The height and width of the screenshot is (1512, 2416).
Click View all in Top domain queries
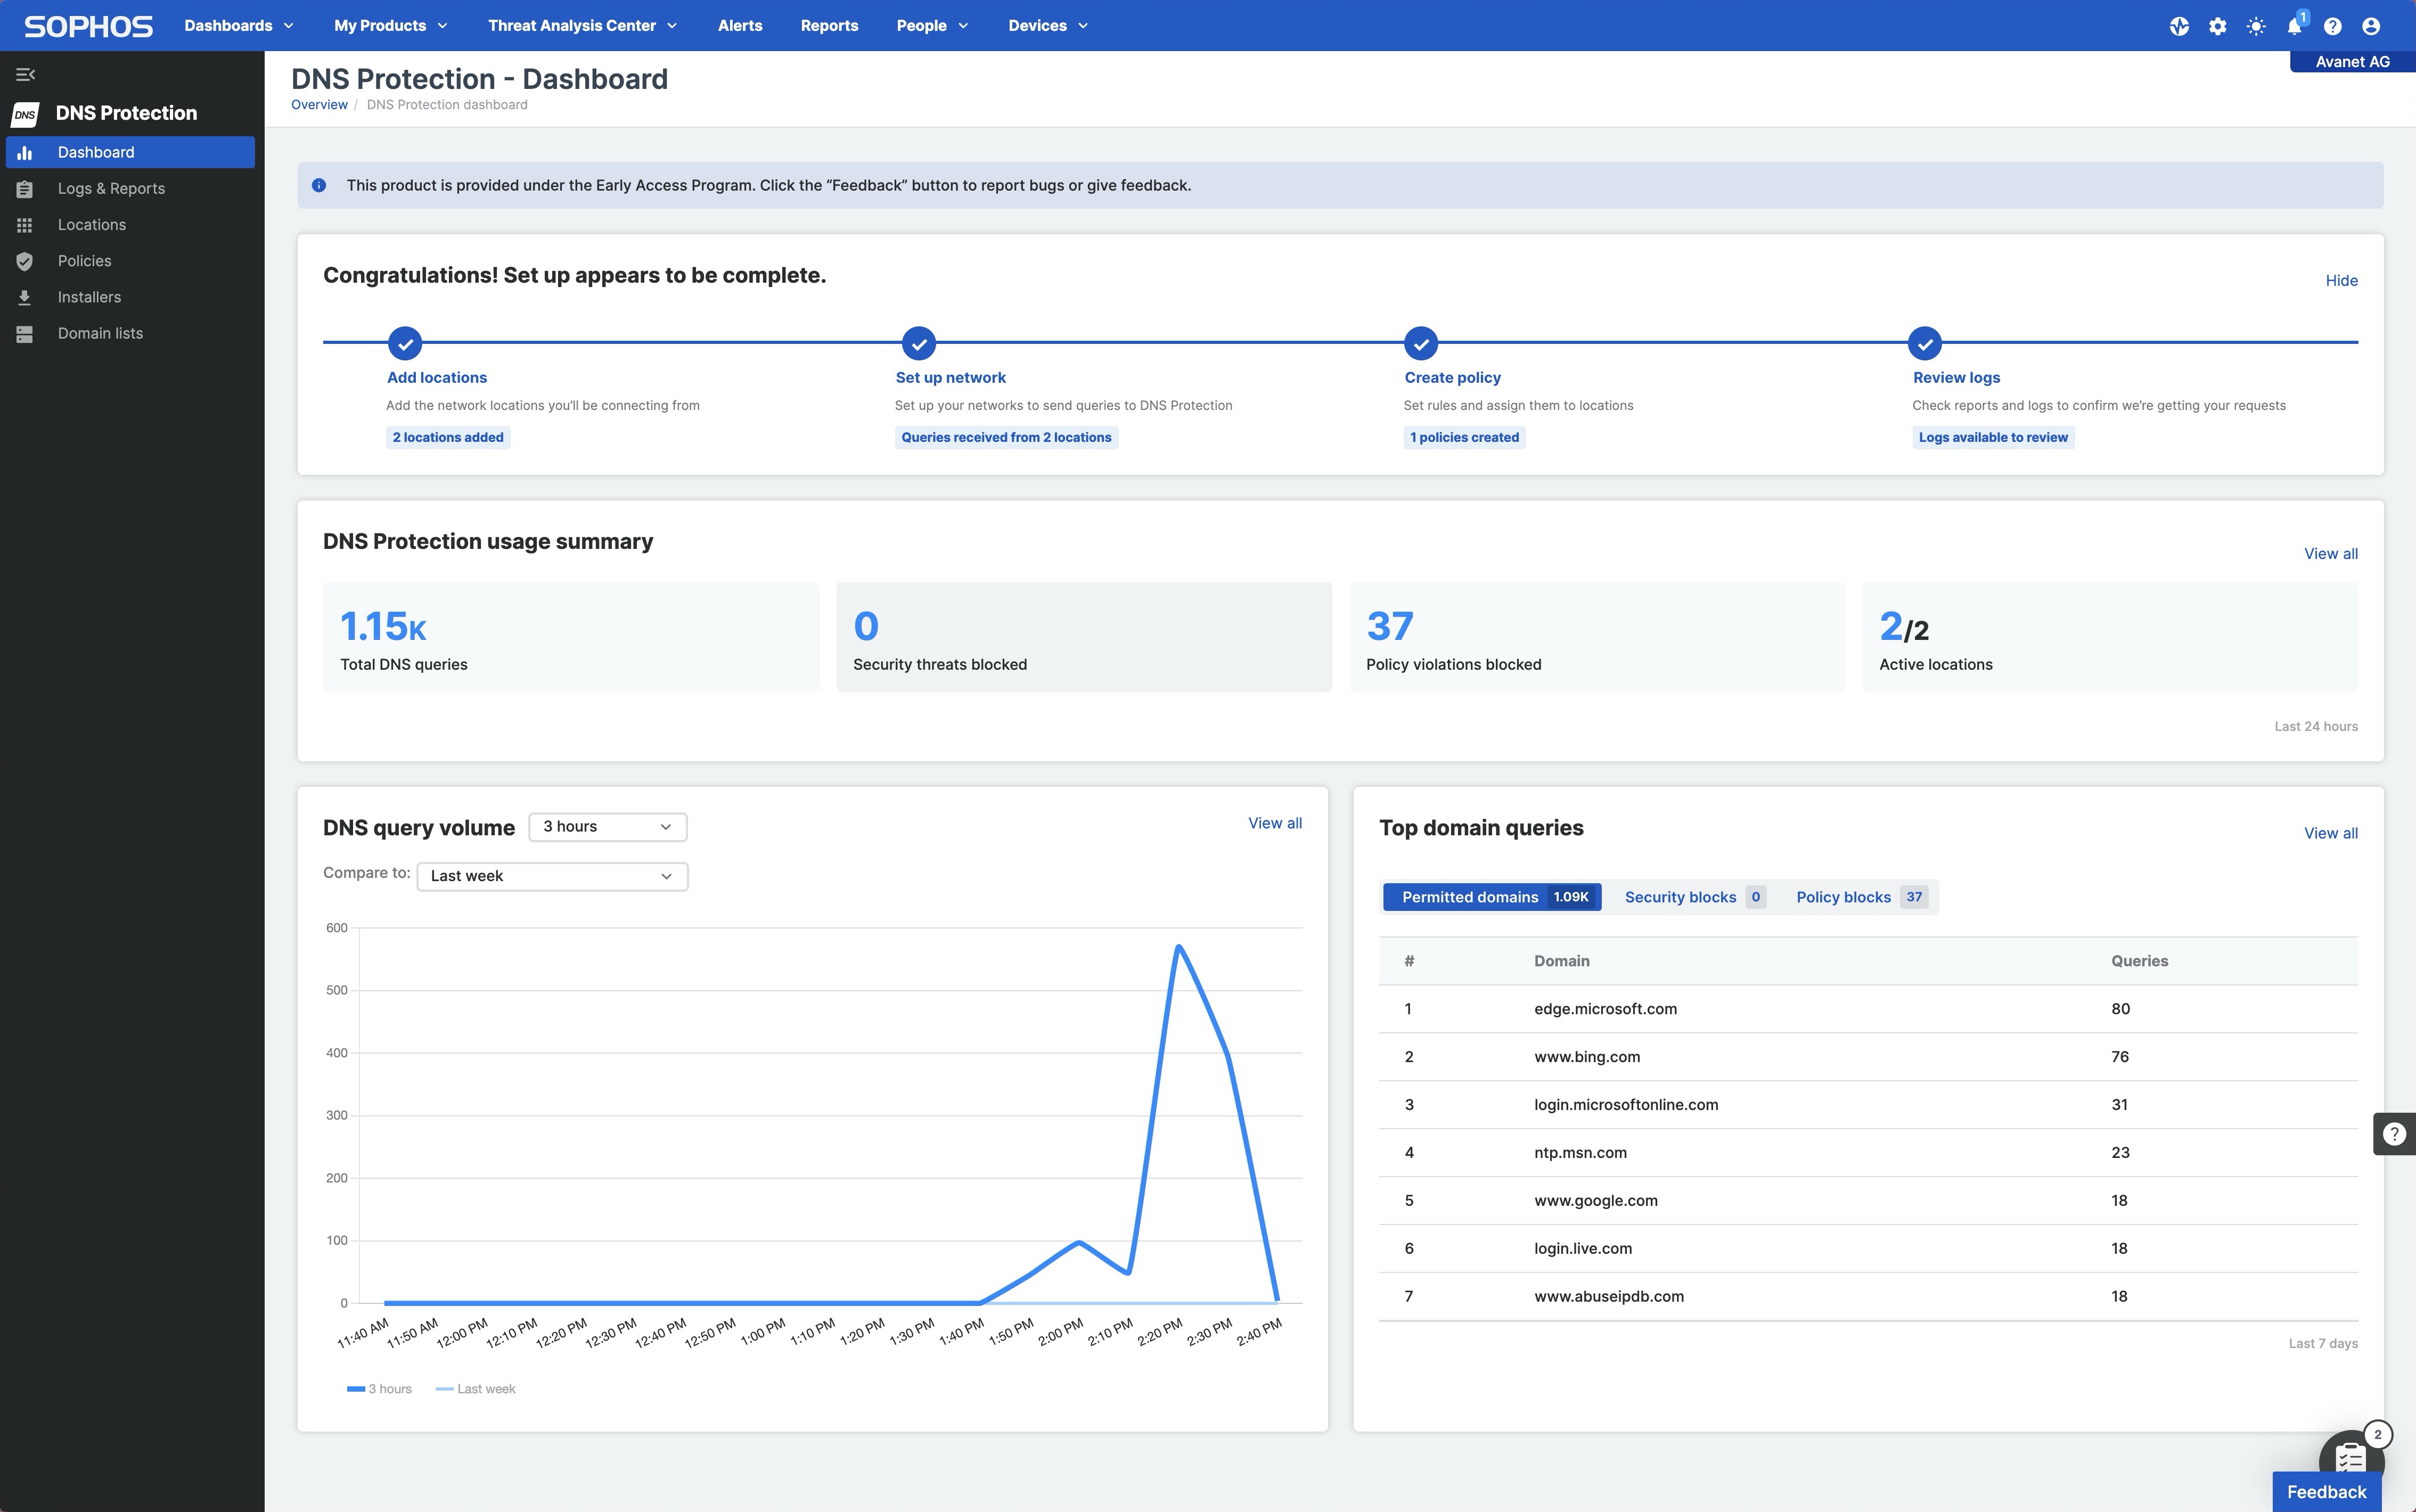(2330, 834)
